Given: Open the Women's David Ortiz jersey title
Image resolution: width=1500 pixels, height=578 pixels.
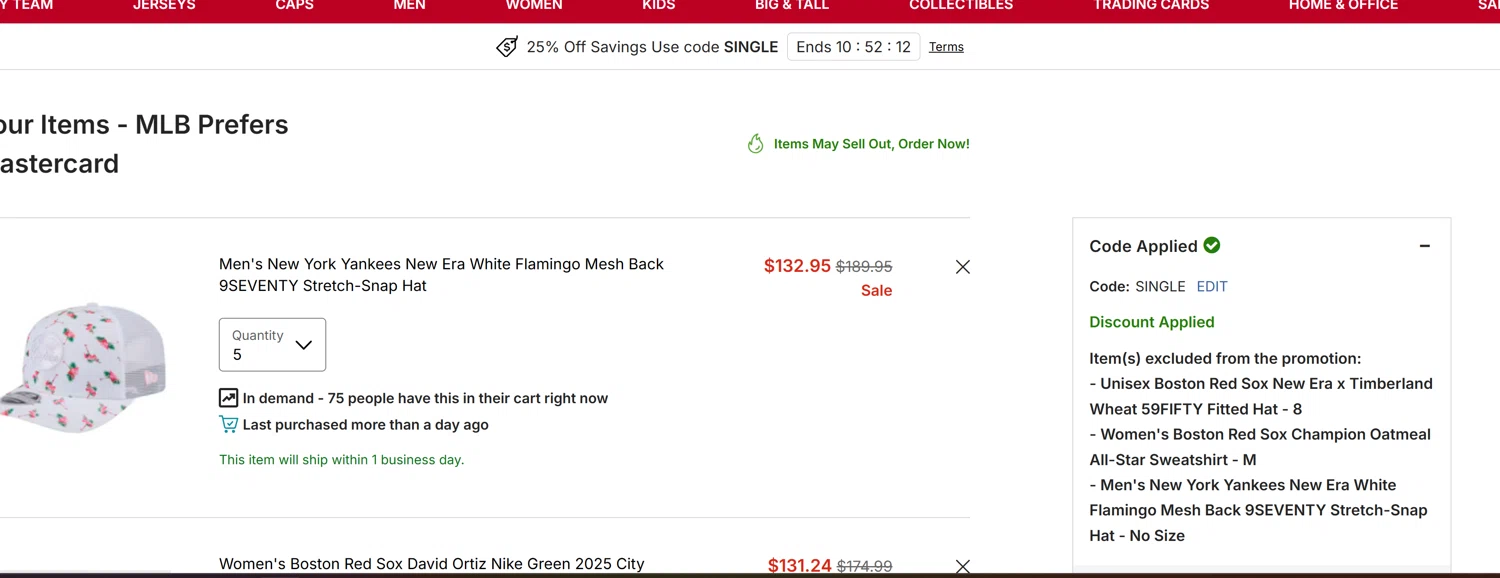Looking at the screenshot, I should pos(432,564).
